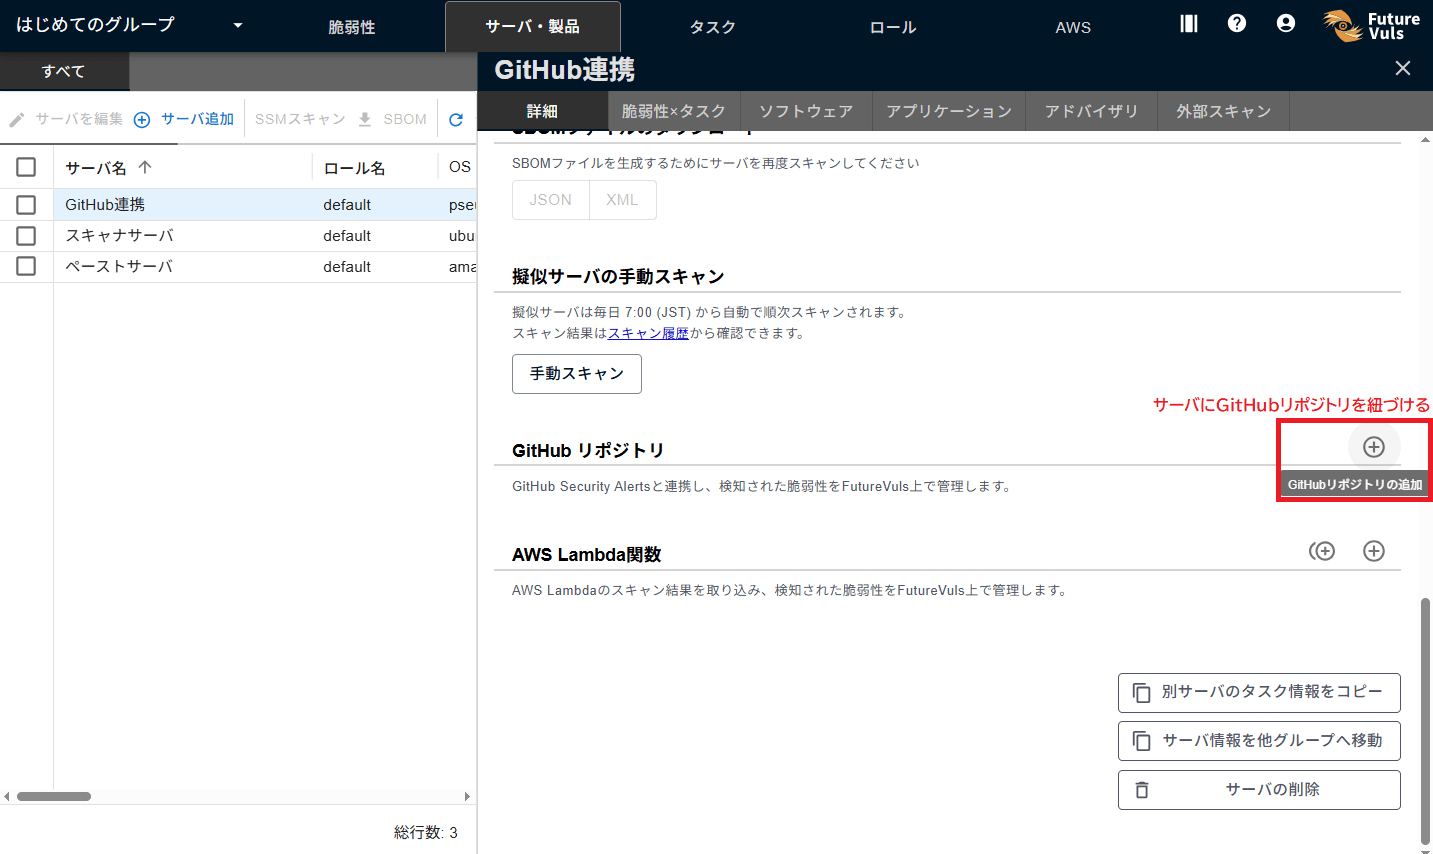Screen dimensions: 1433x854
Task: Open the はじめてのグループ group dropdown
Action: (128, 25)
